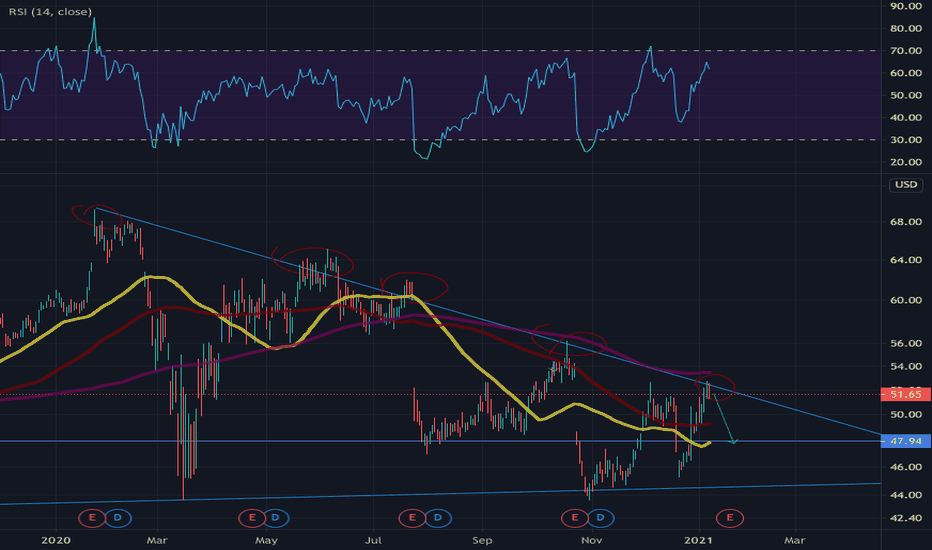This screenshot has height=550, width=932.
Task: Select the red ellipse drawn at the latest candles
Action: pos(714,386)
